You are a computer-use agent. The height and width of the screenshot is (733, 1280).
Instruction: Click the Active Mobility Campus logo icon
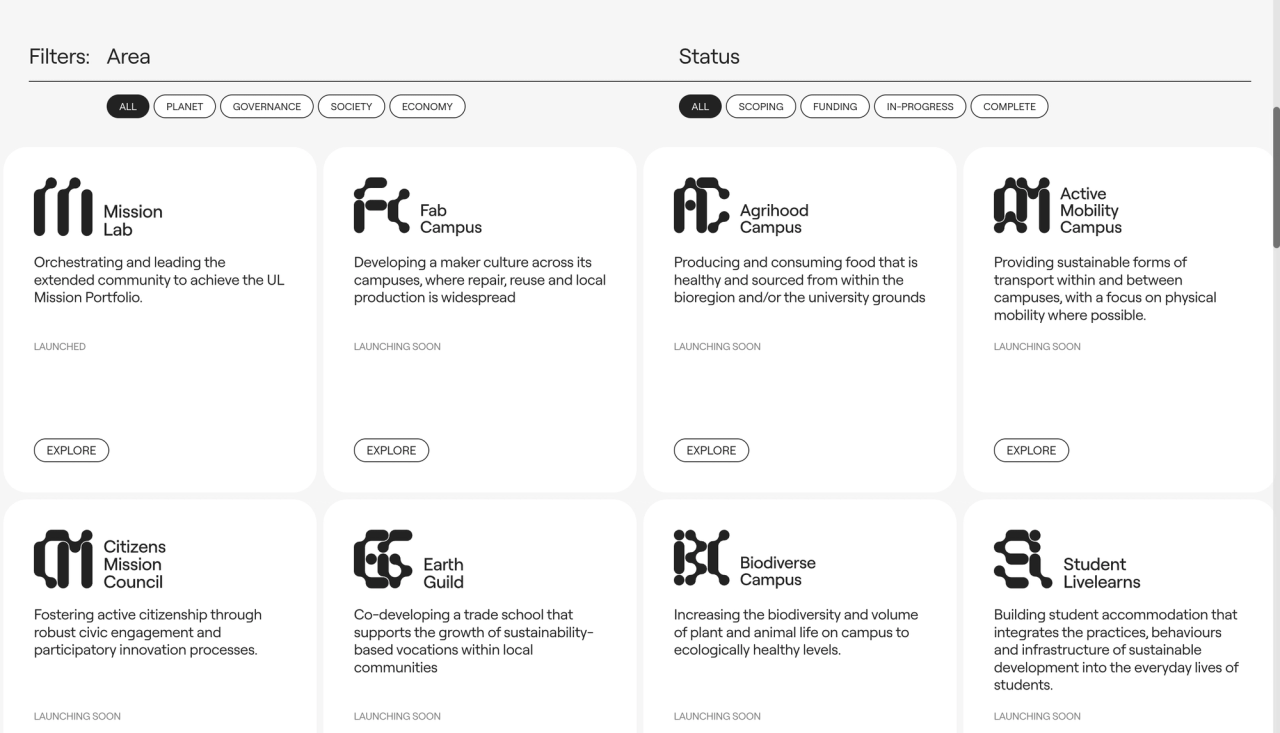point(1019,207)
